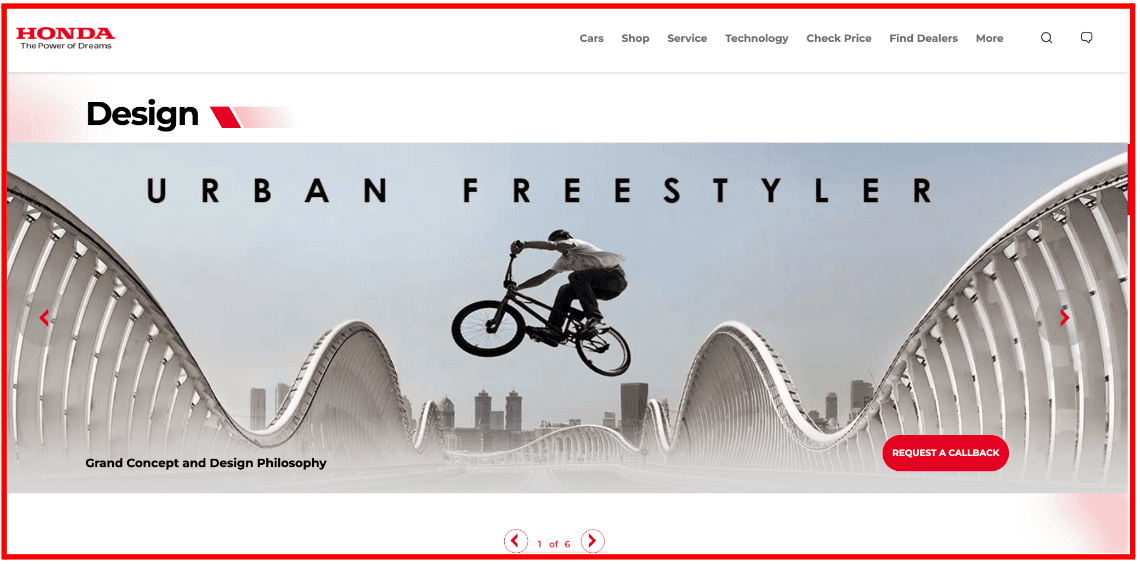Click the pagination next circle arrow
Viewport: 1140px width, 564px height.
tap(593, 541)
